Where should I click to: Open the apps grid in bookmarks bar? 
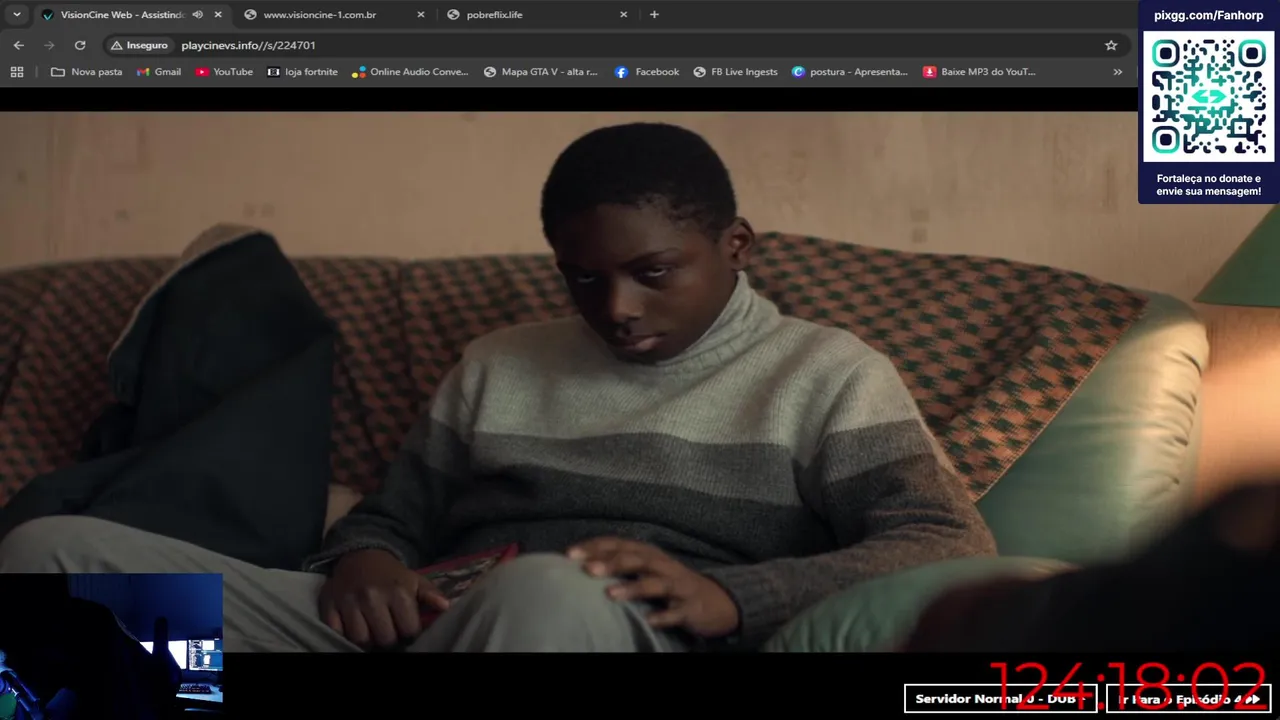17,72
